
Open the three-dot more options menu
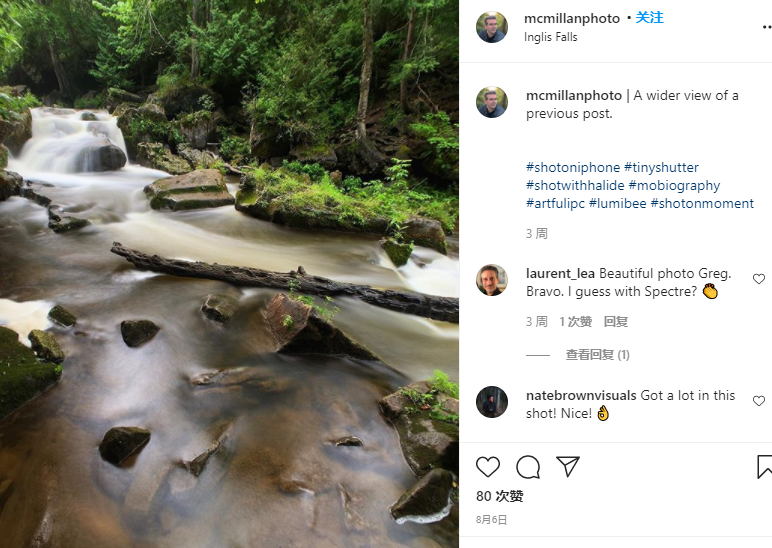point(766,27)
